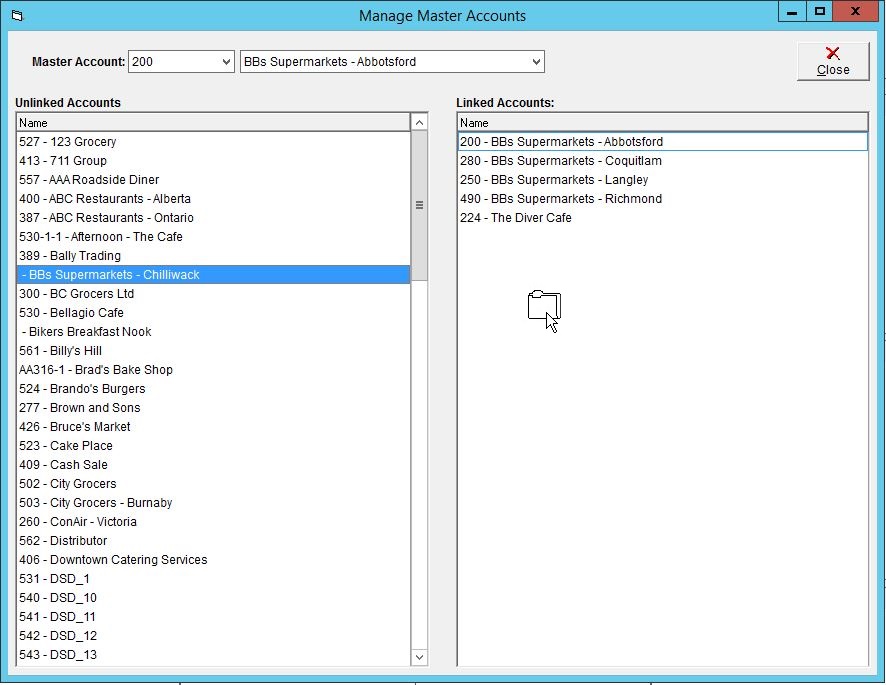Click the Close button with red X
Viewport: 886px width, 685px height.
pos(832,61)
